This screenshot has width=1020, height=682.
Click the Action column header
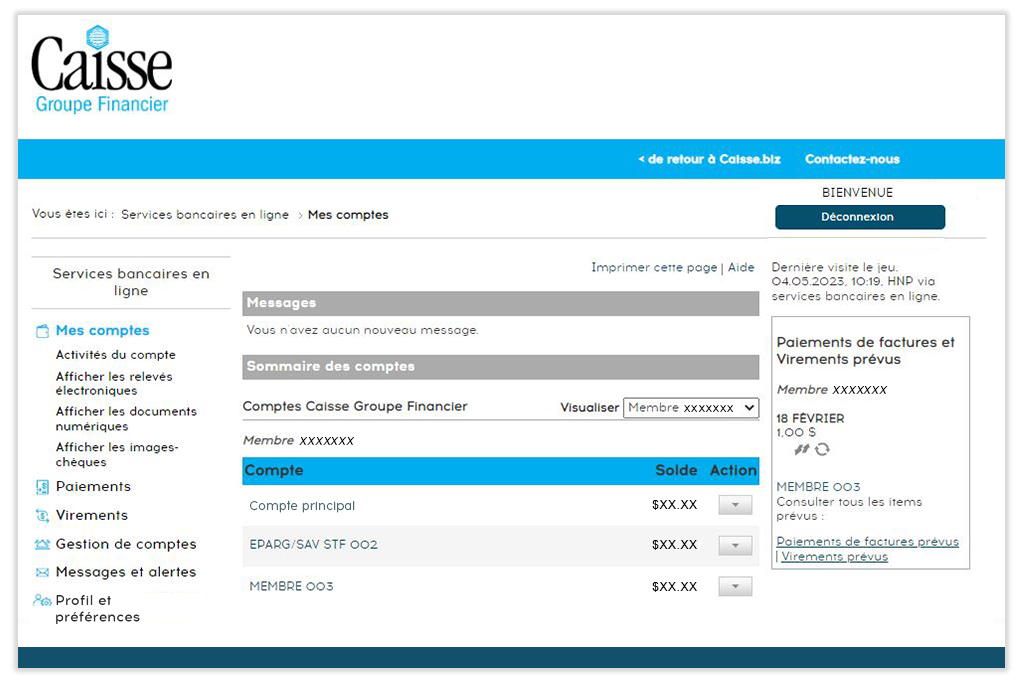coord(733,471)
